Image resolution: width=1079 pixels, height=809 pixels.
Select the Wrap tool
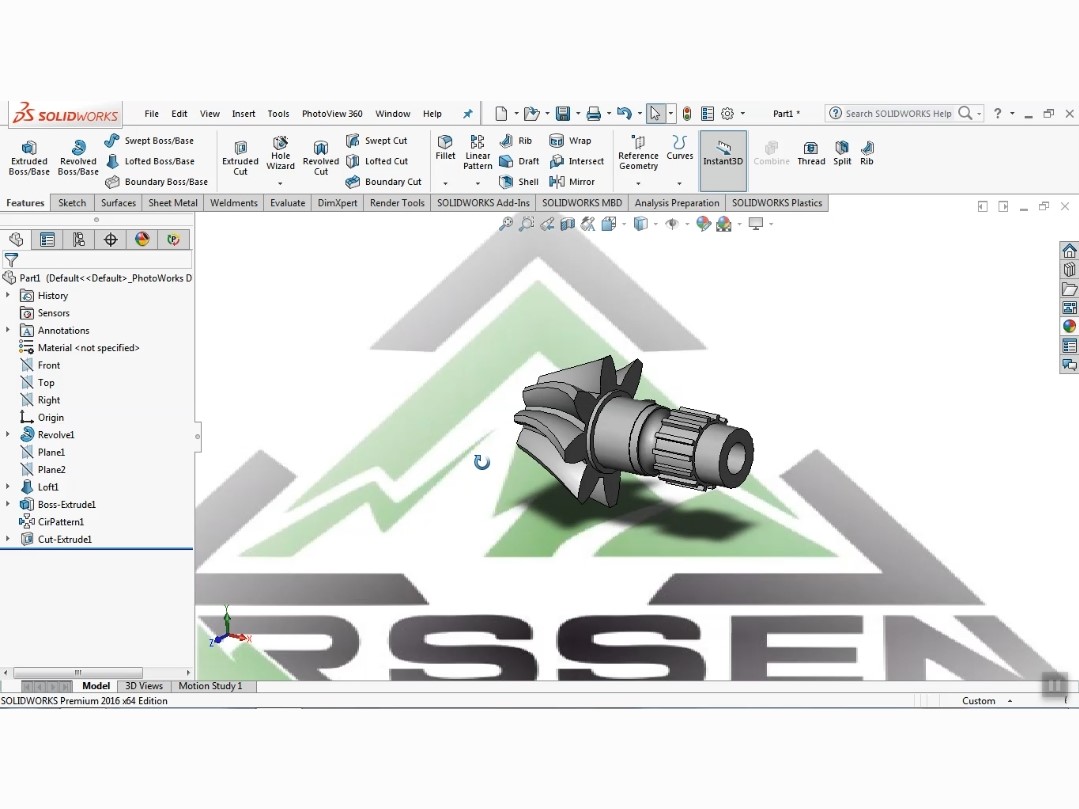(x=570, y=140)
